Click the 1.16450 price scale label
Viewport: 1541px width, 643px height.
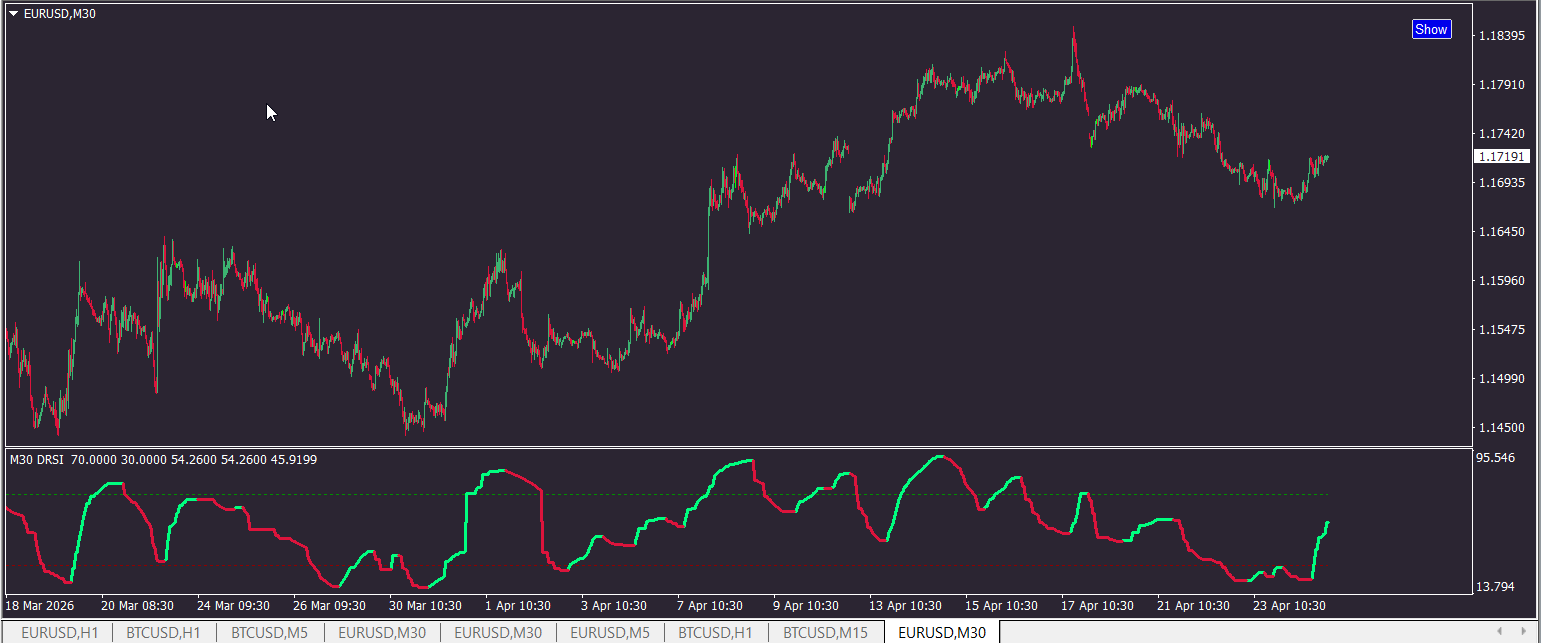[1501, 232]
